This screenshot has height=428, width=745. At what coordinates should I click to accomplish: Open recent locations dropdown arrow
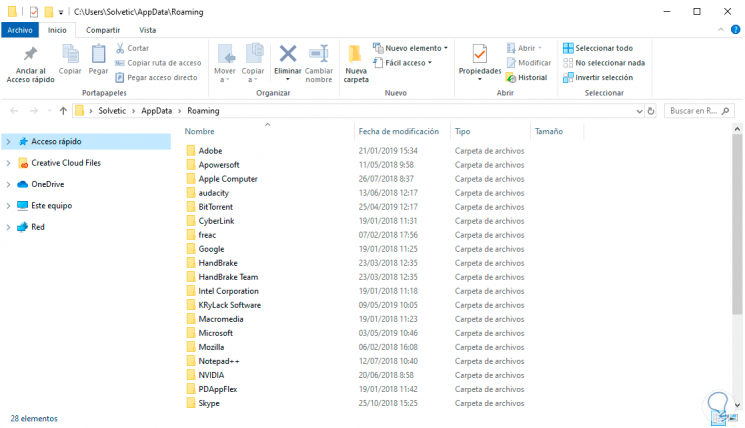coord(49,111)
